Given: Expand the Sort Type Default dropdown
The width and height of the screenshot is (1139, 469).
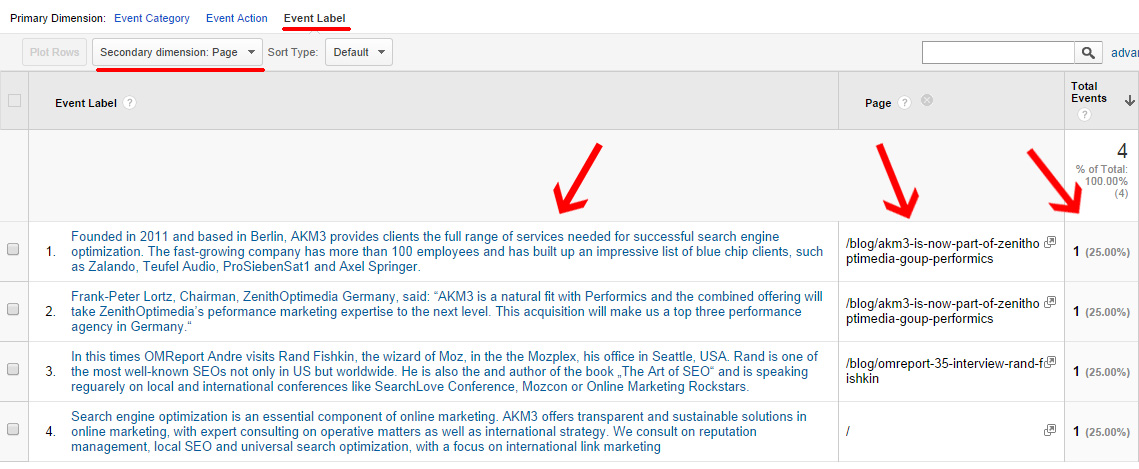Looking at the screenshot, I should click(x=358, y=53).
